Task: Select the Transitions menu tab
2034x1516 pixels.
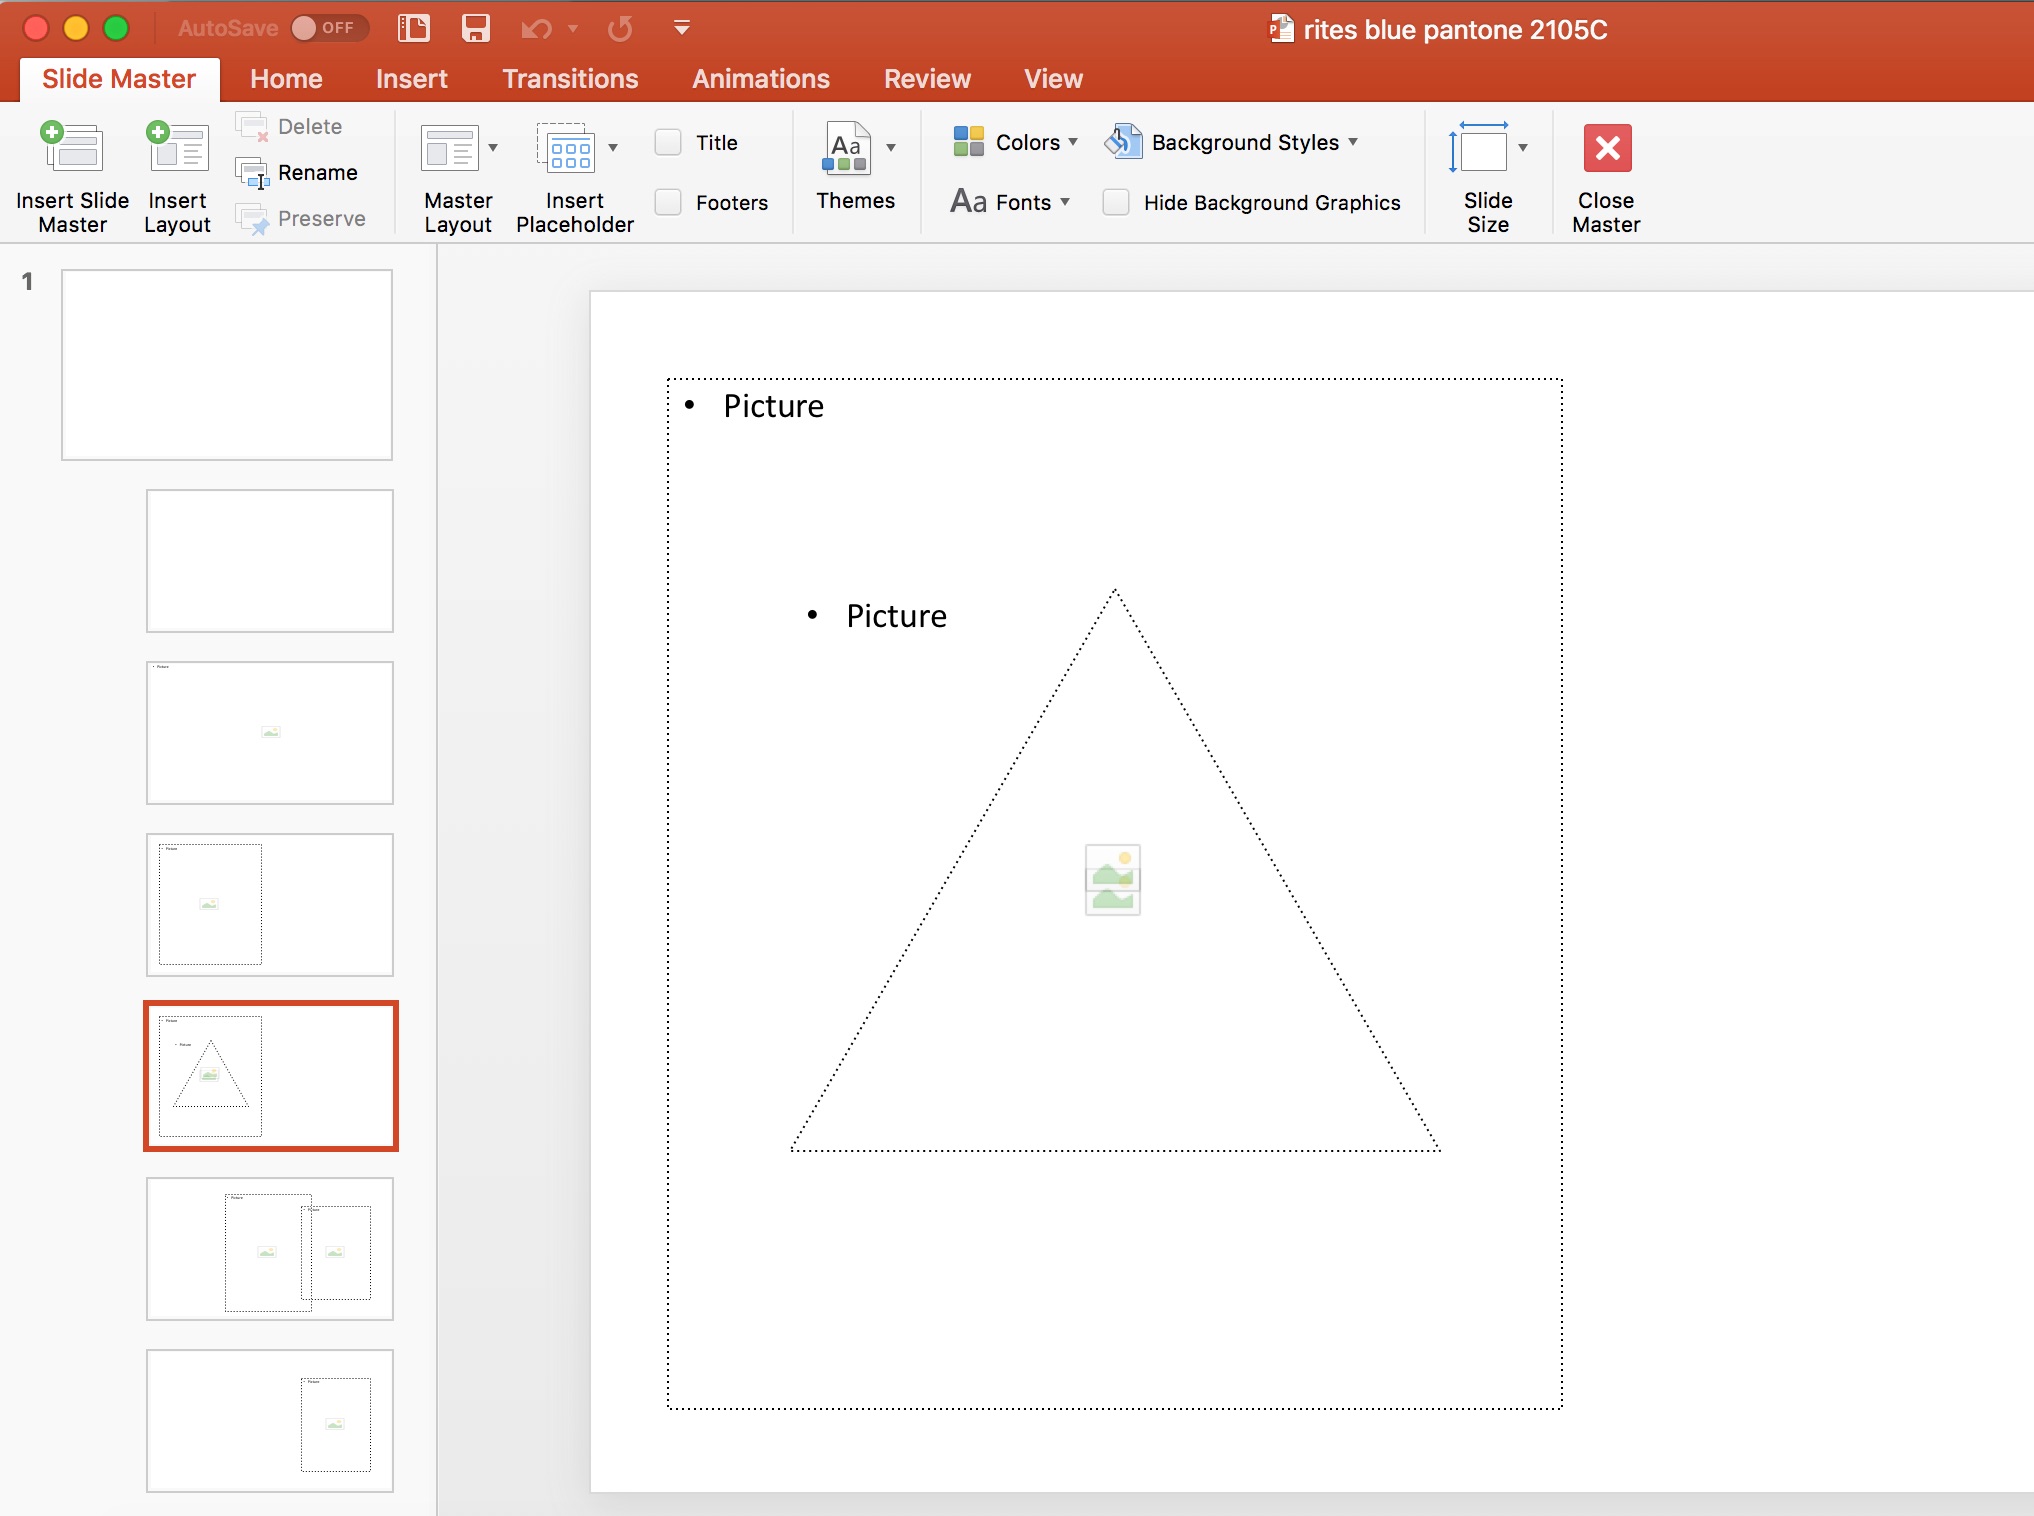Action: (570, 76)
